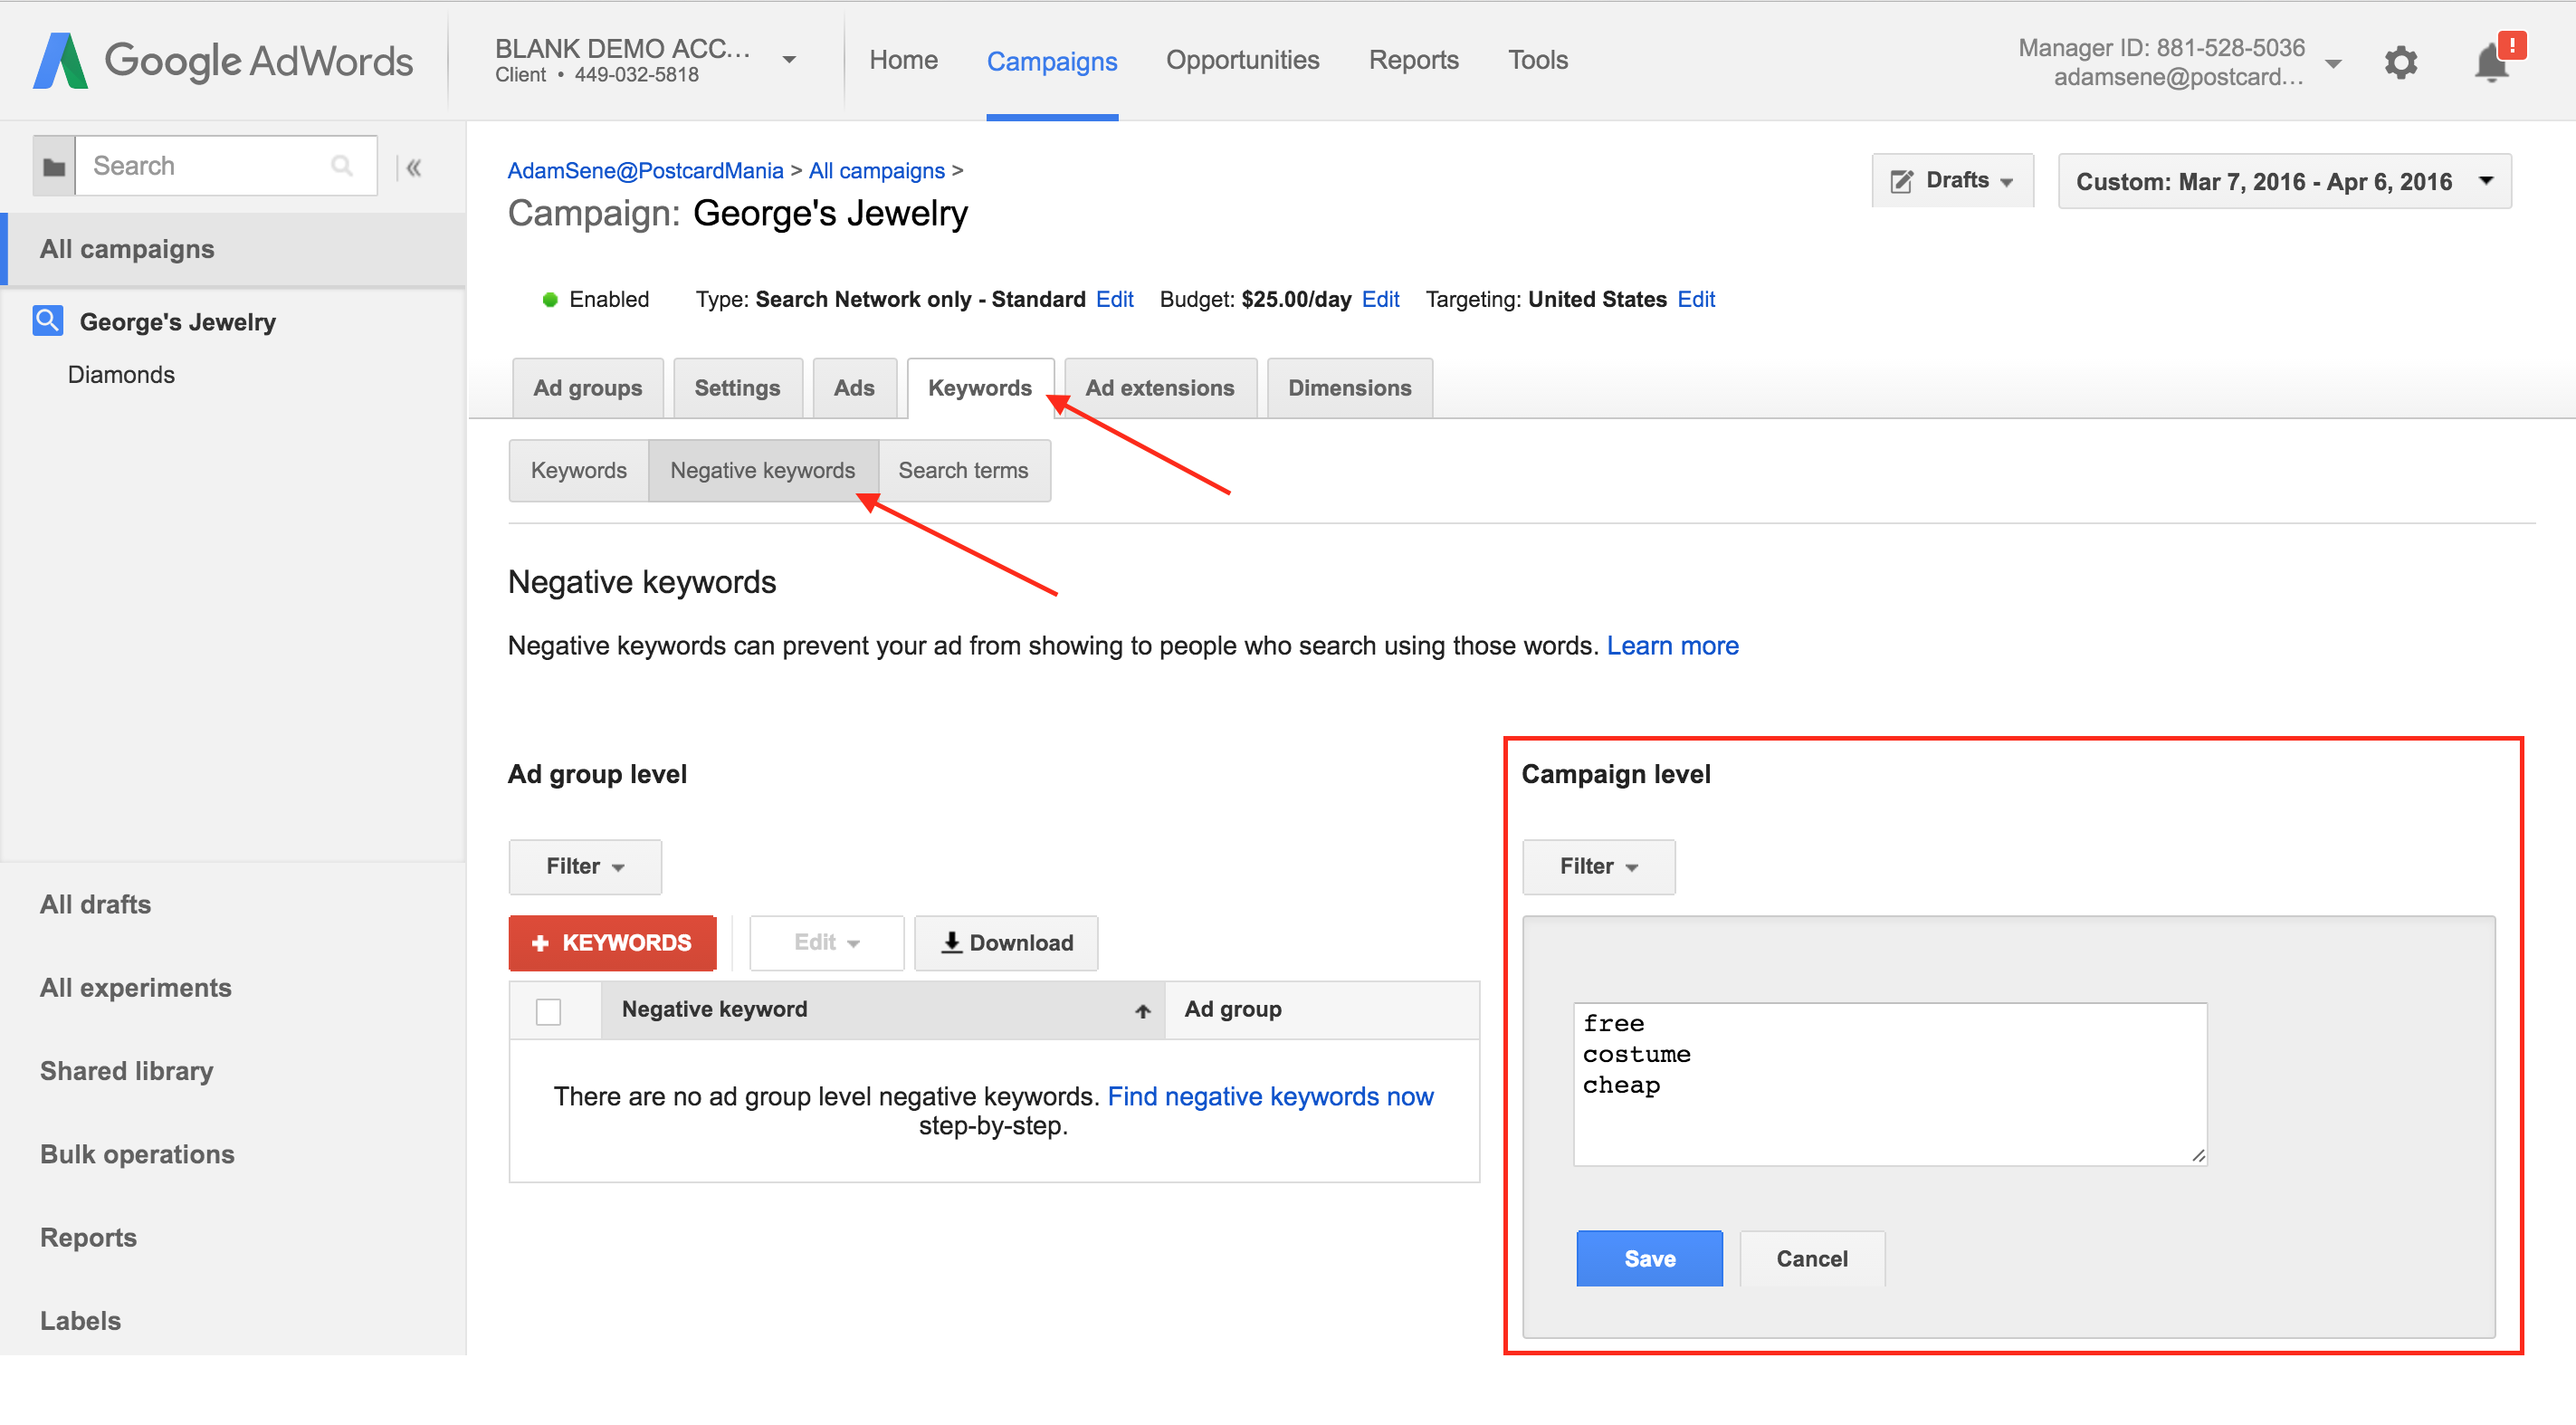
Task: Select the Search terms sub-tab
Action: [963, 470]
